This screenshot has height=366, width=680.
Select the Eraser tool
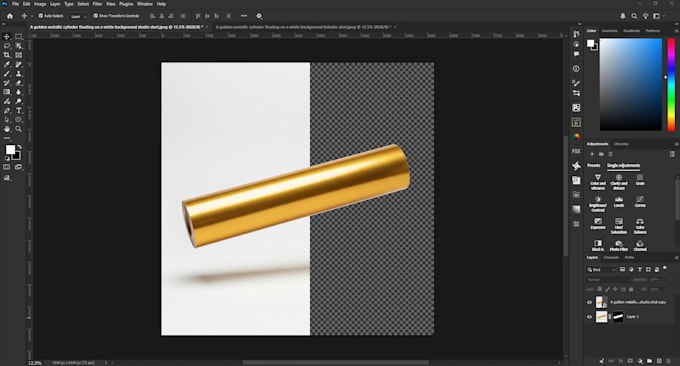point(19,83)
